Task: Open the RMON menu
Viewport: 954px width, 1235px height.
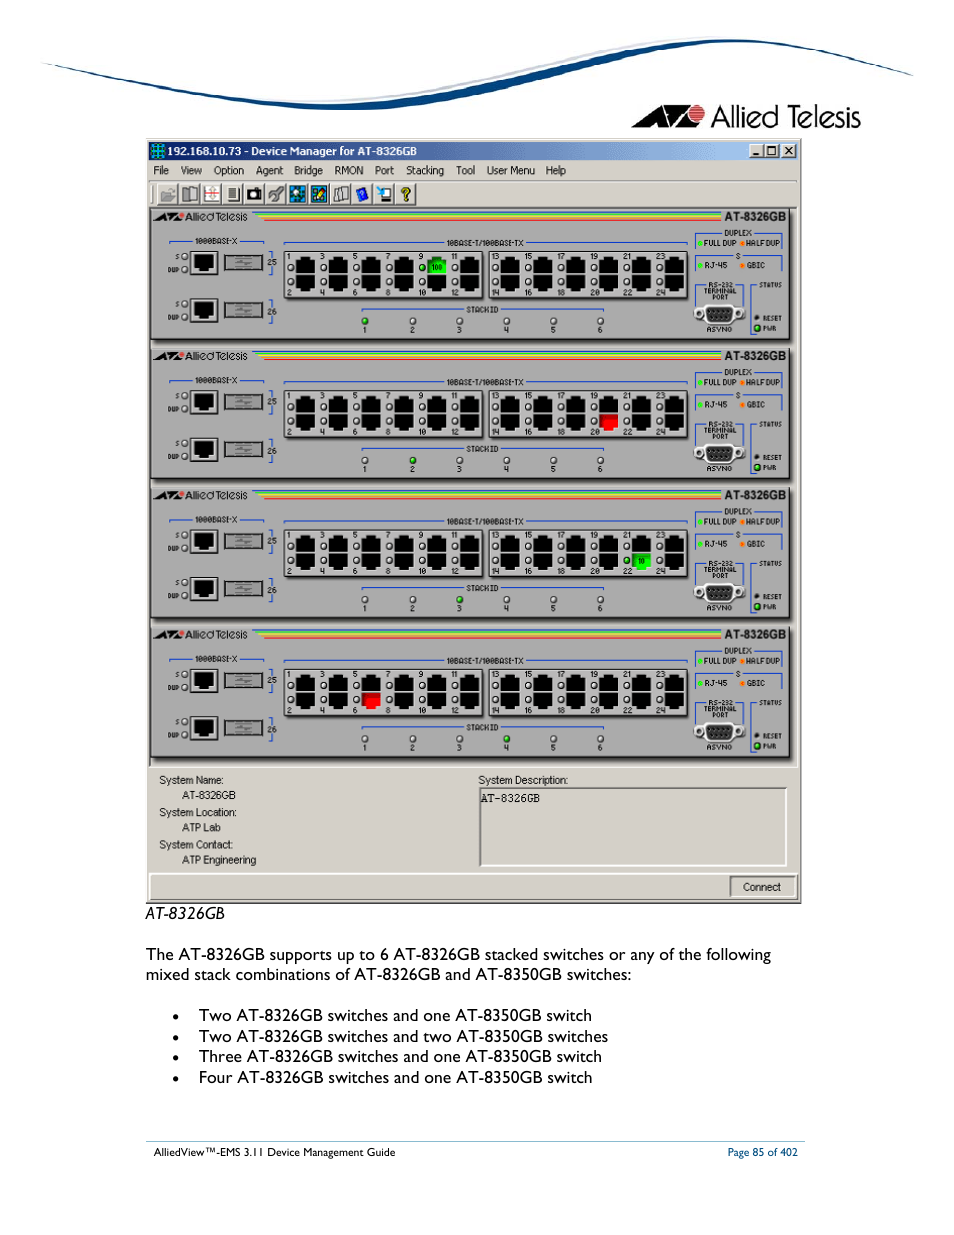Action: coord(349,171)
